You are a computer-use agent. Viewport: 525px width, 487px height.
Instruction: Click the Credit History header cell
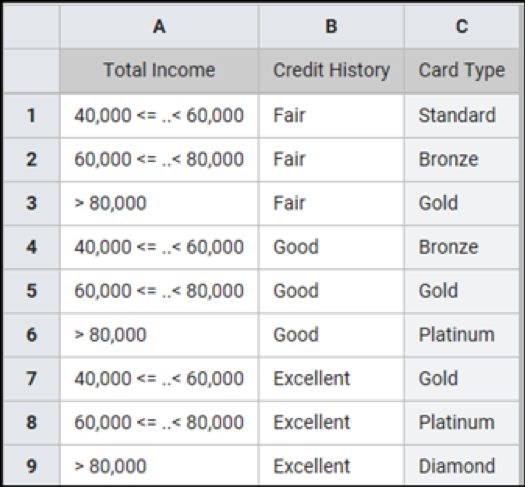[331, 70]
